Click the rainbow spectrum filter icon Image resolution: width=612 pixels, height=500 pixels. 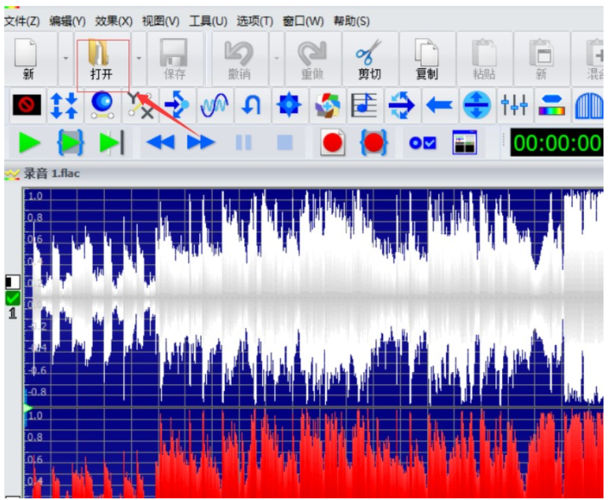coord(551,104)
